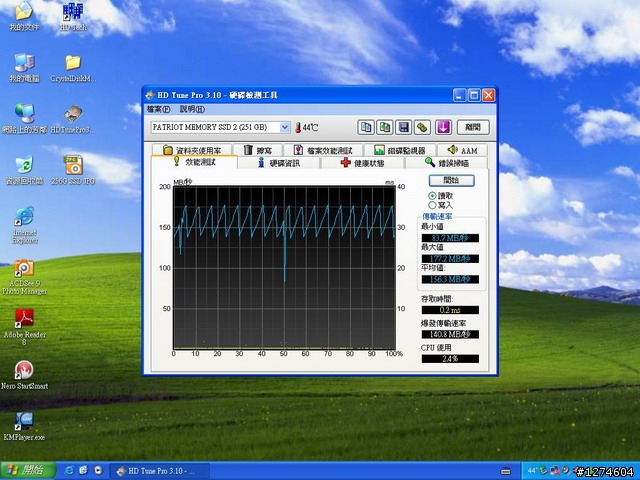Select the KMPlayer.exe desktop icon
The height and width of the screenshot is (480, 640).
pyautogui.click(x=24, y=426)
